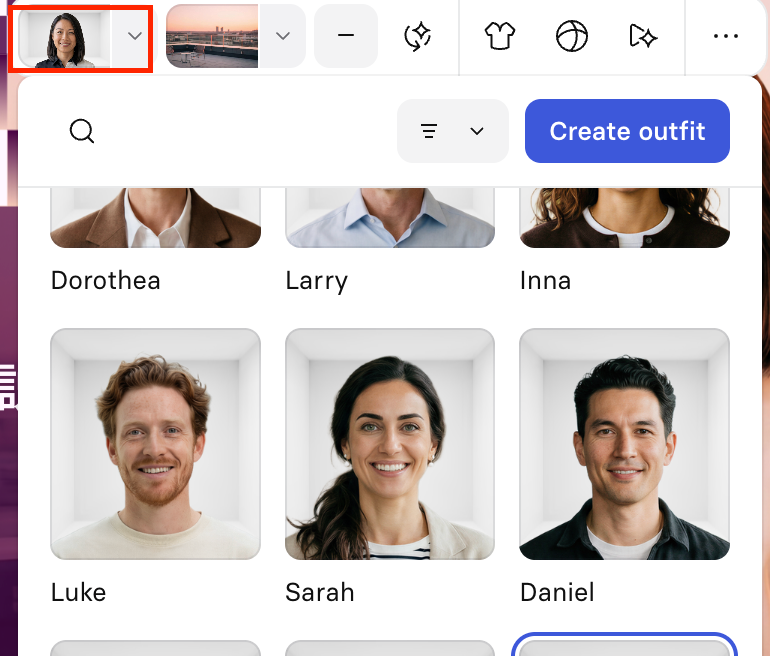Open the three-dots more options menu

click(x=726, y=36)
